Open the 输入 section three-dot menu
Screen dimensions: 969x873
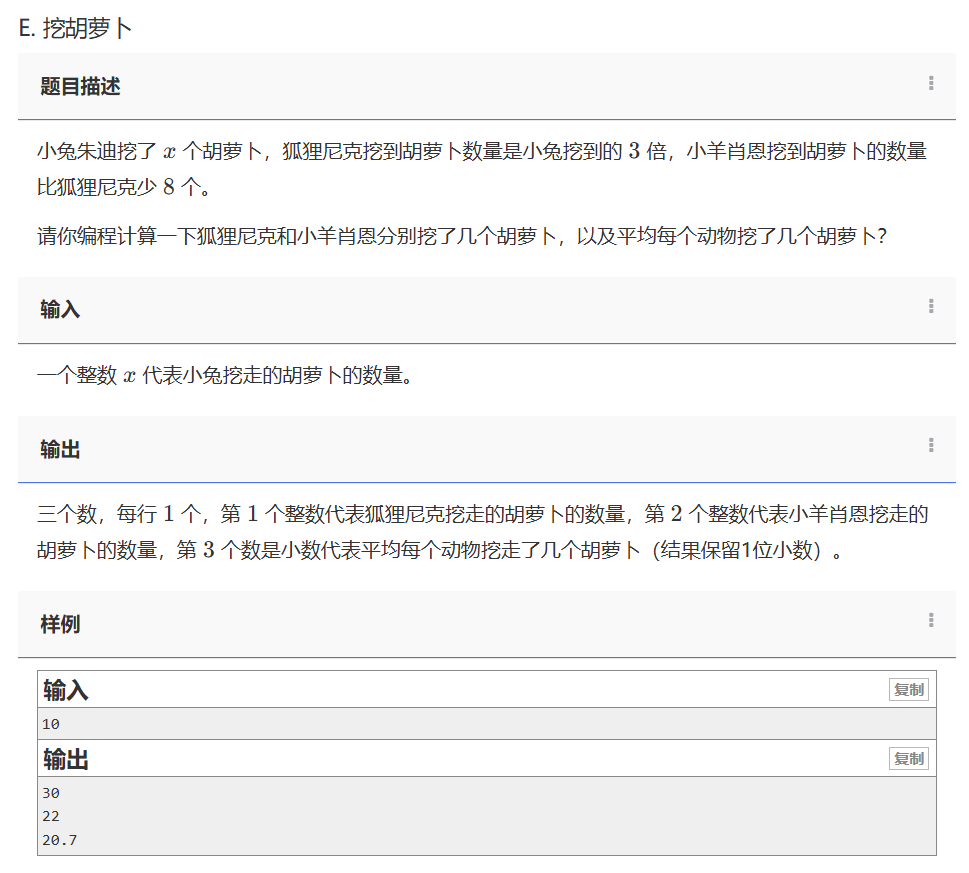pos(931,307)
